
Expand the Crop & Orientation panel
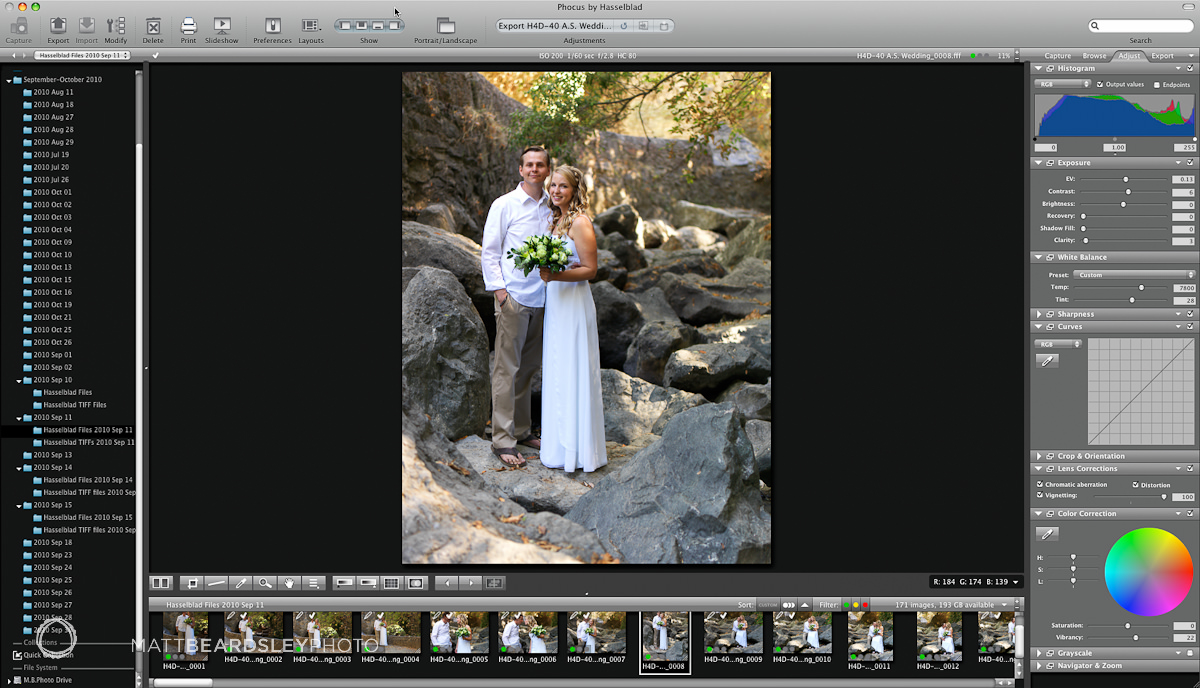pos(1038,456)
